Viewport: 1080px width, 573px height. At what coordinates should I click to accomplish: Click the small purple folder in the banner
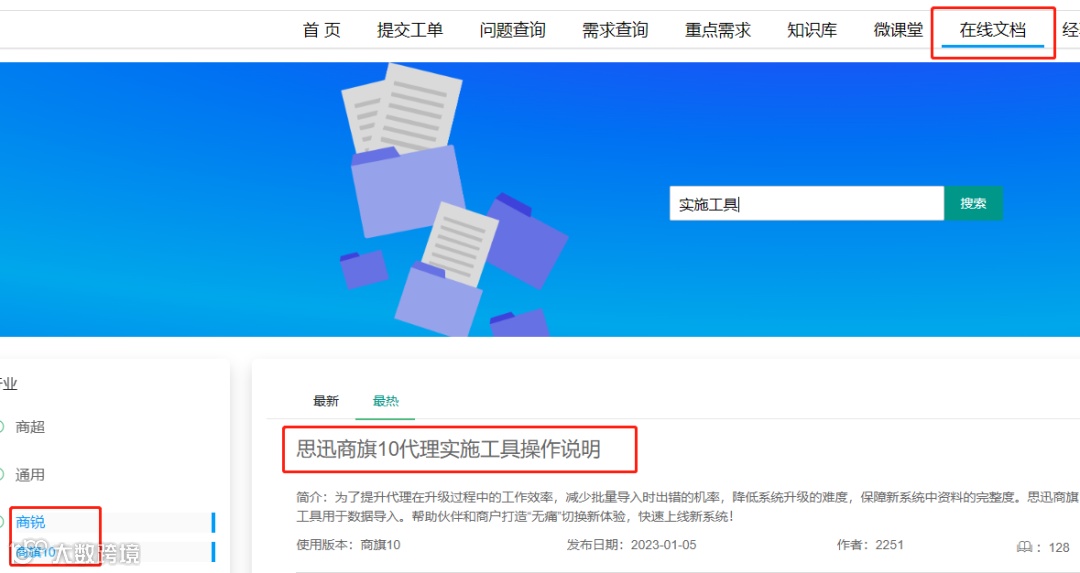point(364,268)
